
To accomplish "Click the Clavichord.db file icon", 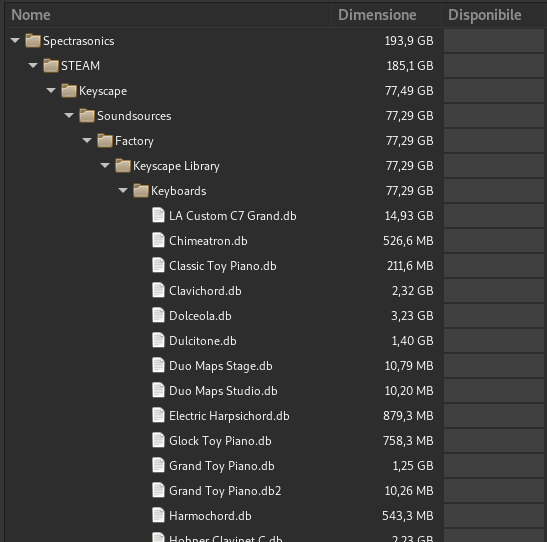I will coord(158,290).
